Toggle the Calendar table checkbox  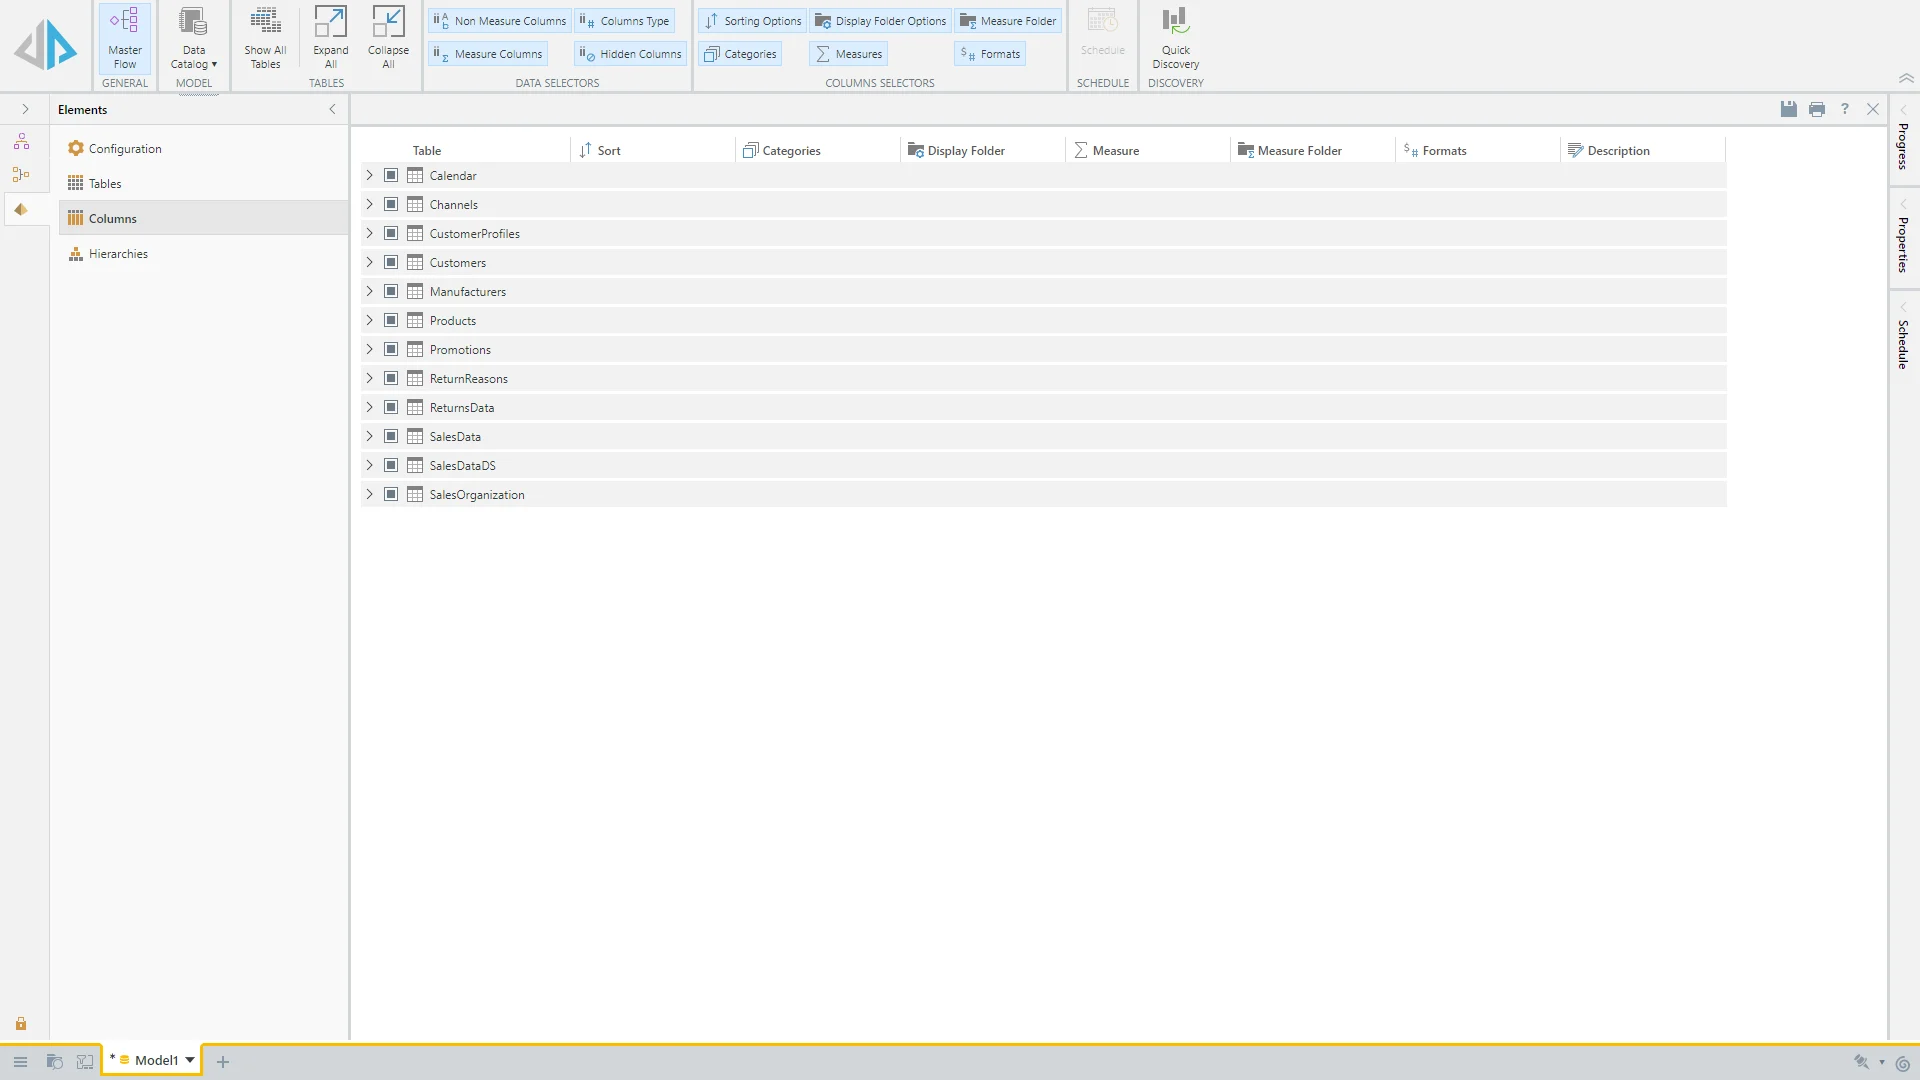tap(391, 175)
